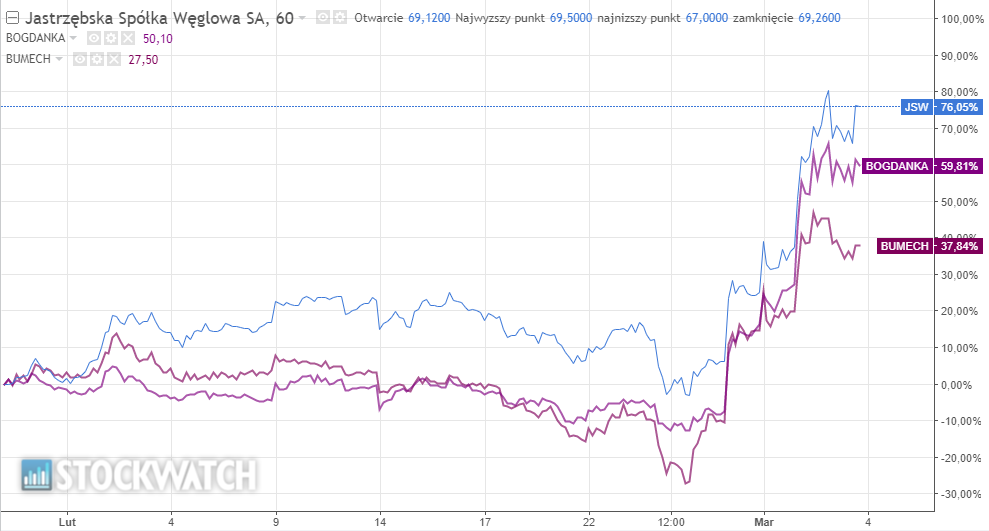989x531 pixels.
Task: Remove the BOGDANKA comparison series
Action: [x=125, y=38]
